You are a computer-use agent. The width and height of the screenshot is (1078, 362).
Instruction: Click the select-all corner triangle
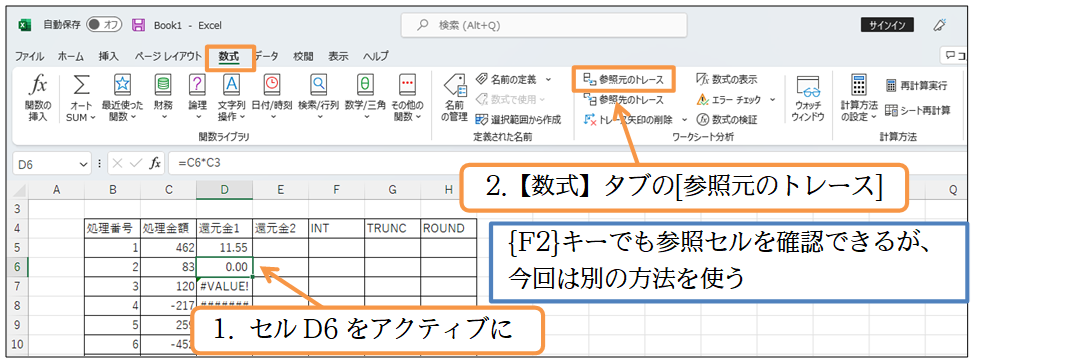point(19,190)
